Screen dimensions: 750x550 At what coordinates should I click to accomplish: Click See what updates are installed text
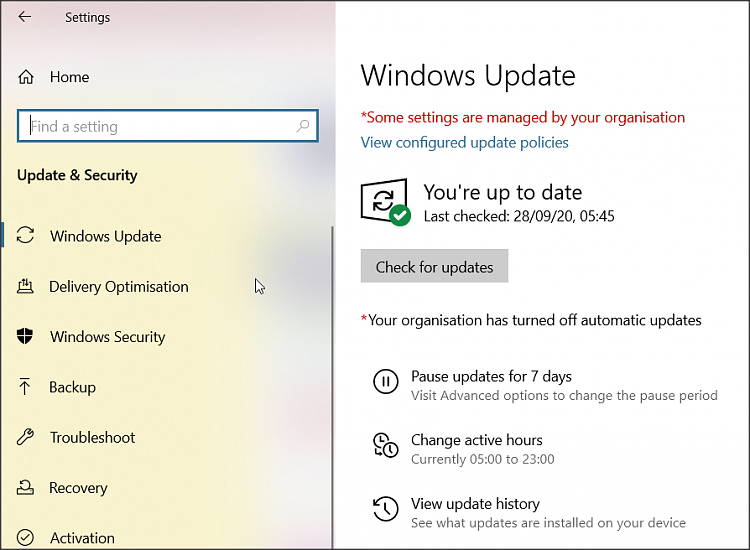[x=548, y=523]
